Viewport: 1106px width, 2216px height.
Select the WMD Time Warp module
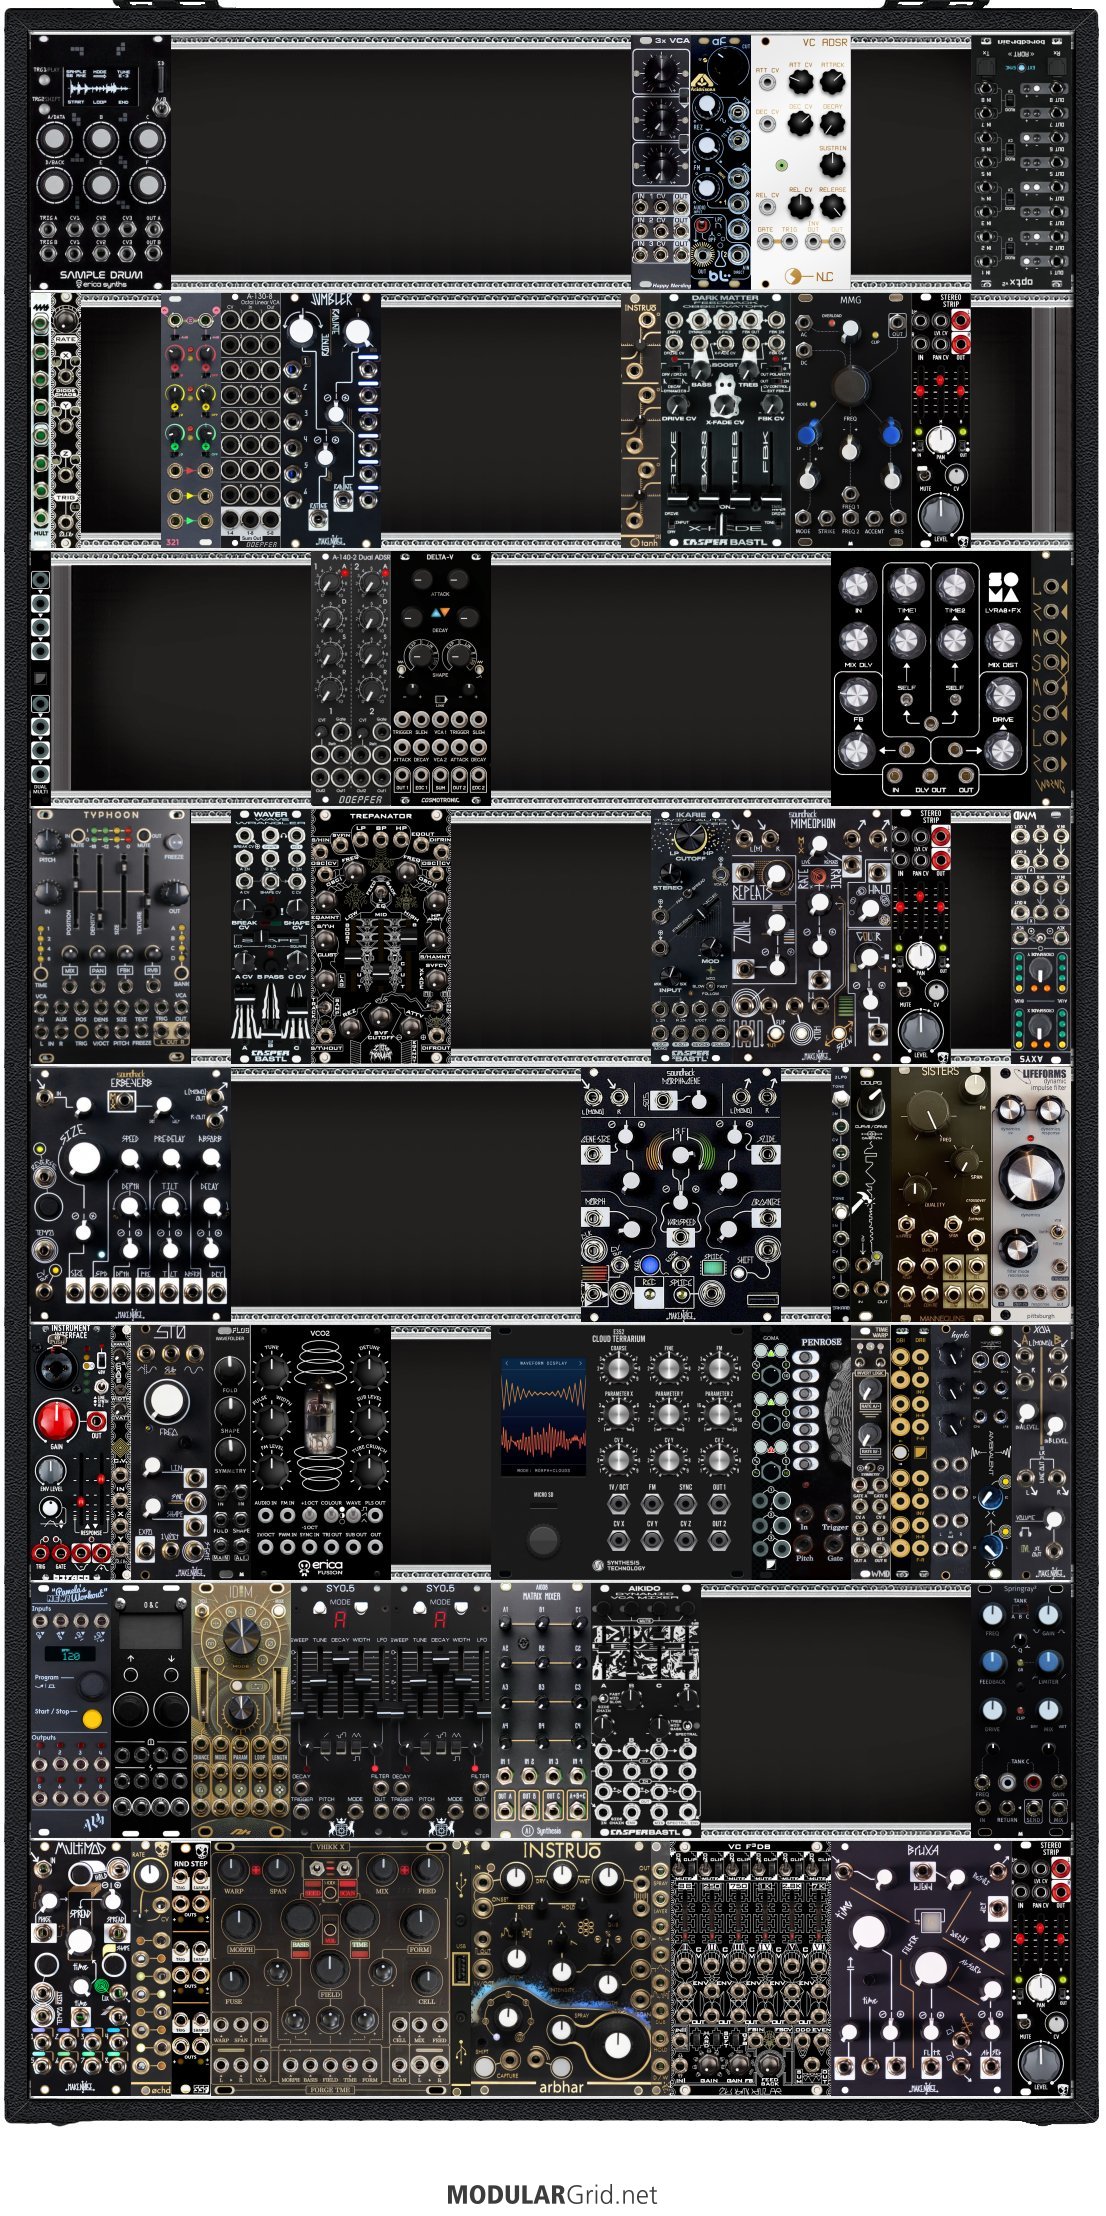871,1451
